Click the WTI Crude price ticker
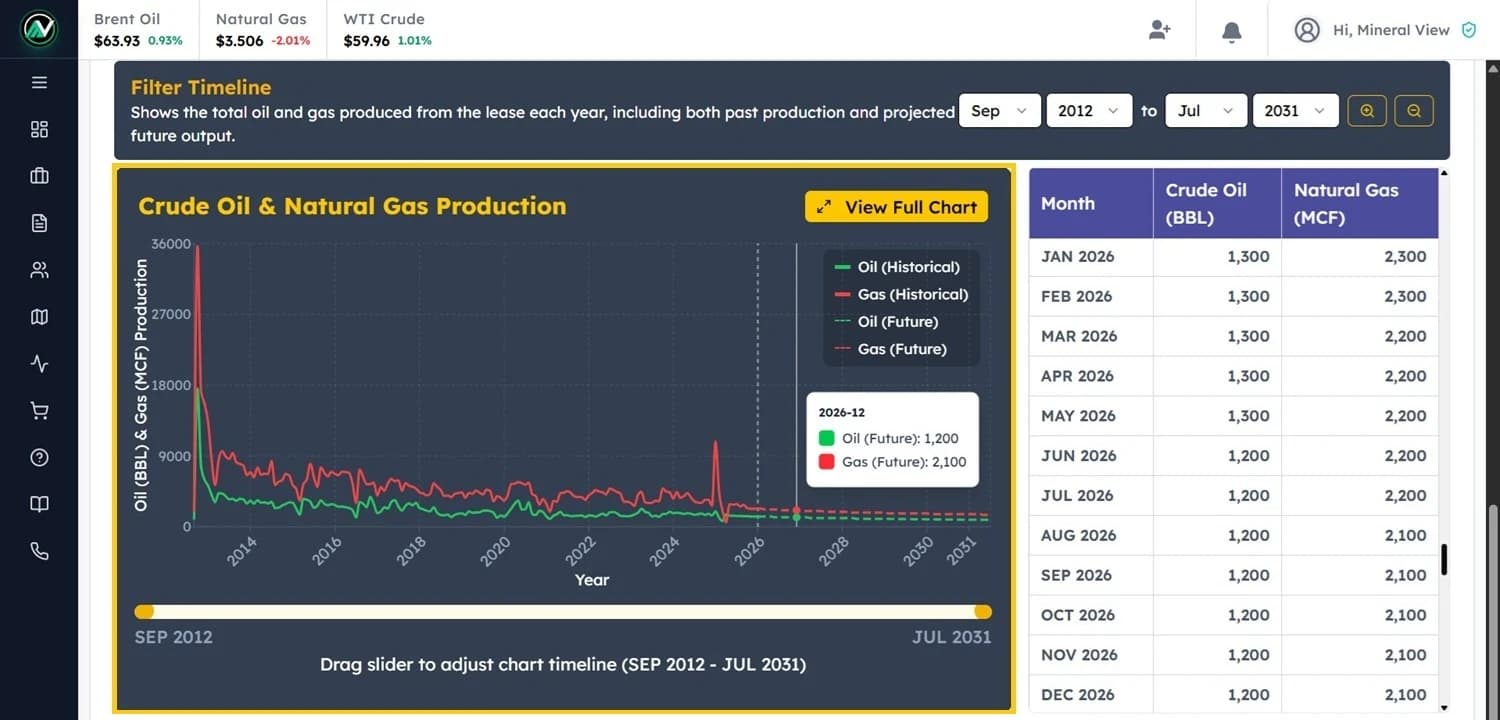The width and height of the screenshot is (1500, 720). 388,30
